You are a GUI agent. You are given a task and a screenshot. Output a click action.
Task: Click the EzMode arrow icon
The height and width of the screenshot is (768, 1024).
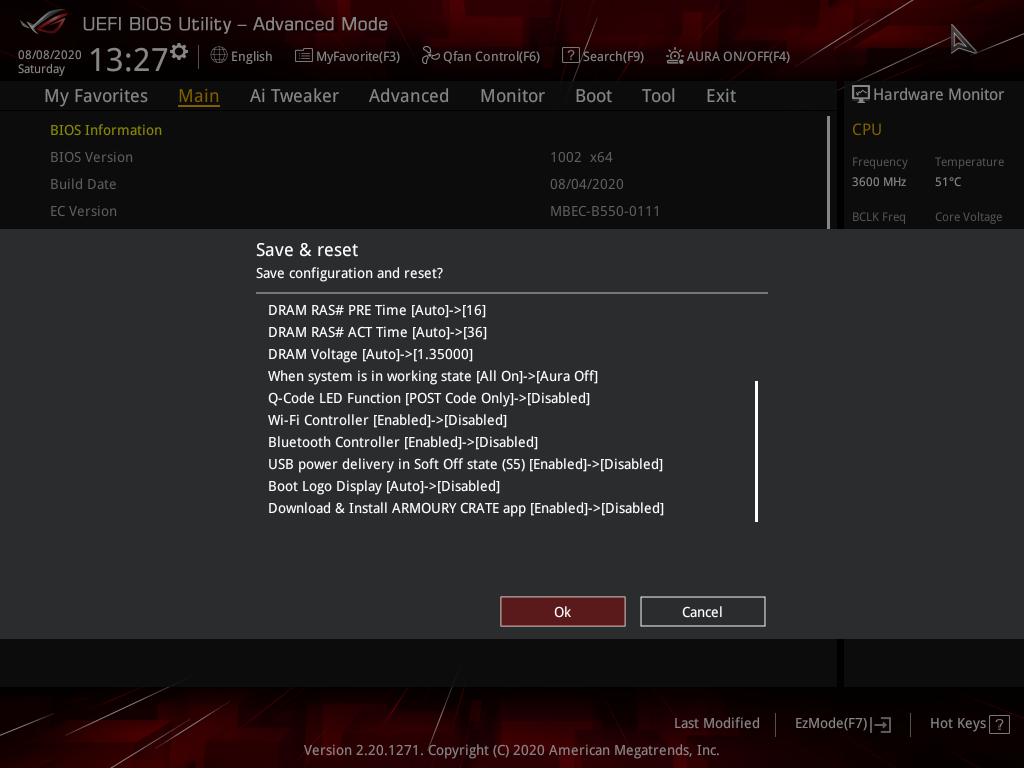882,724
